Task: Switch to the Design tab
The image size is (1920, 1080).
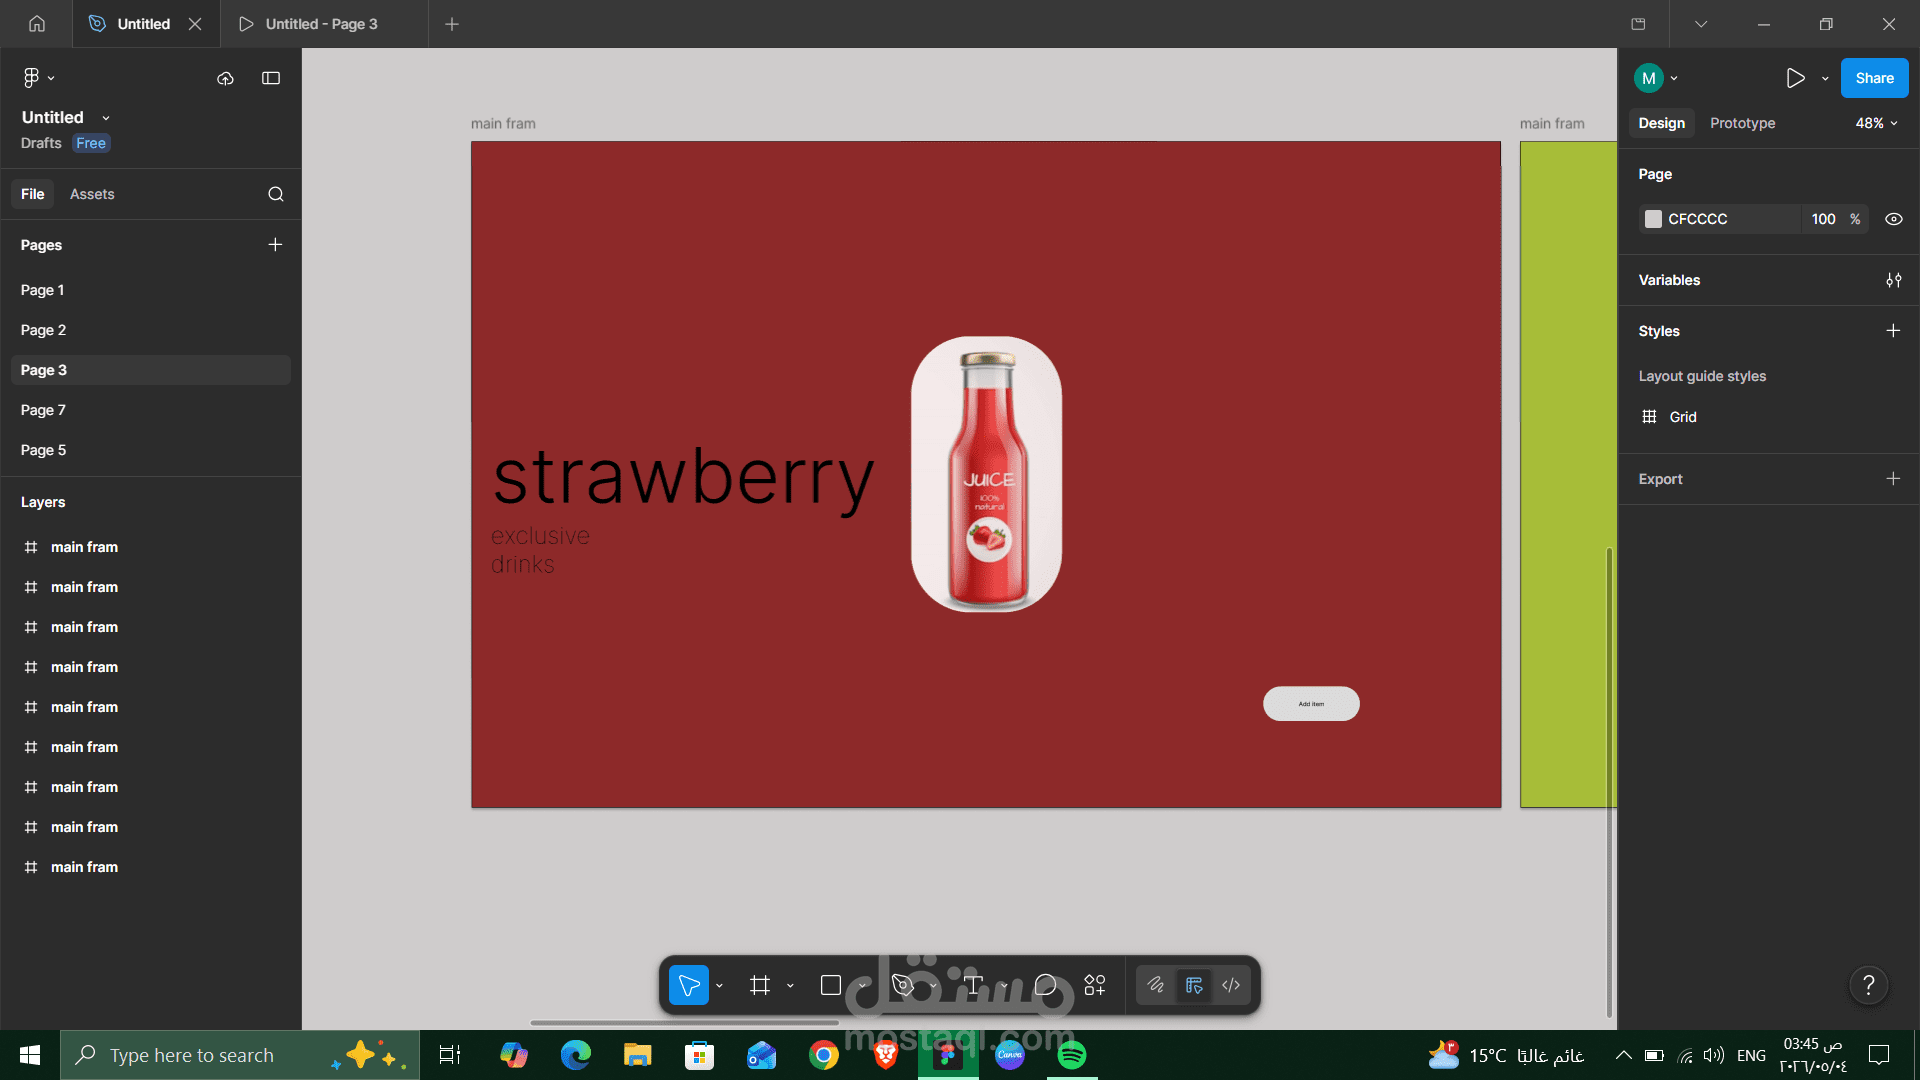Action: 1661,123
